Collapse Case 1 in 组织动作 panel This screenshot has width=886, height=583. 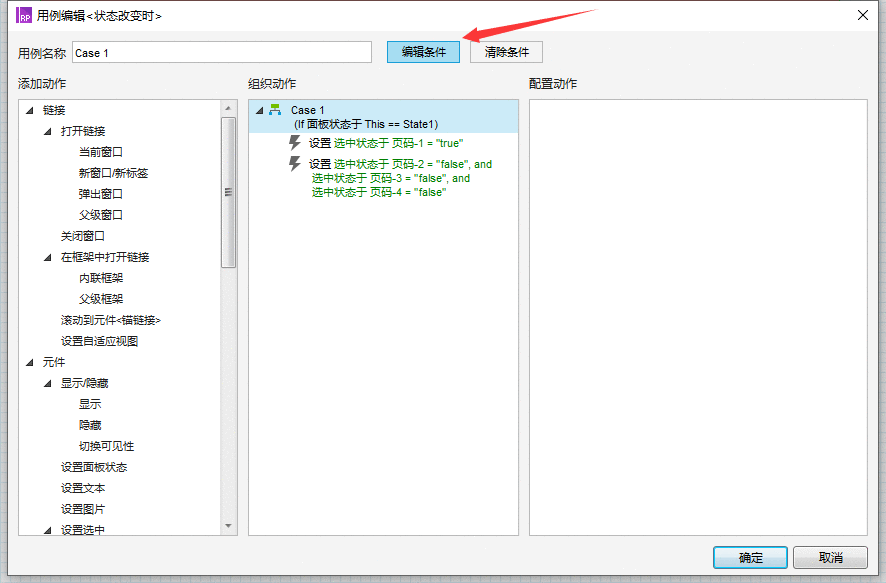tap(259, 110)
